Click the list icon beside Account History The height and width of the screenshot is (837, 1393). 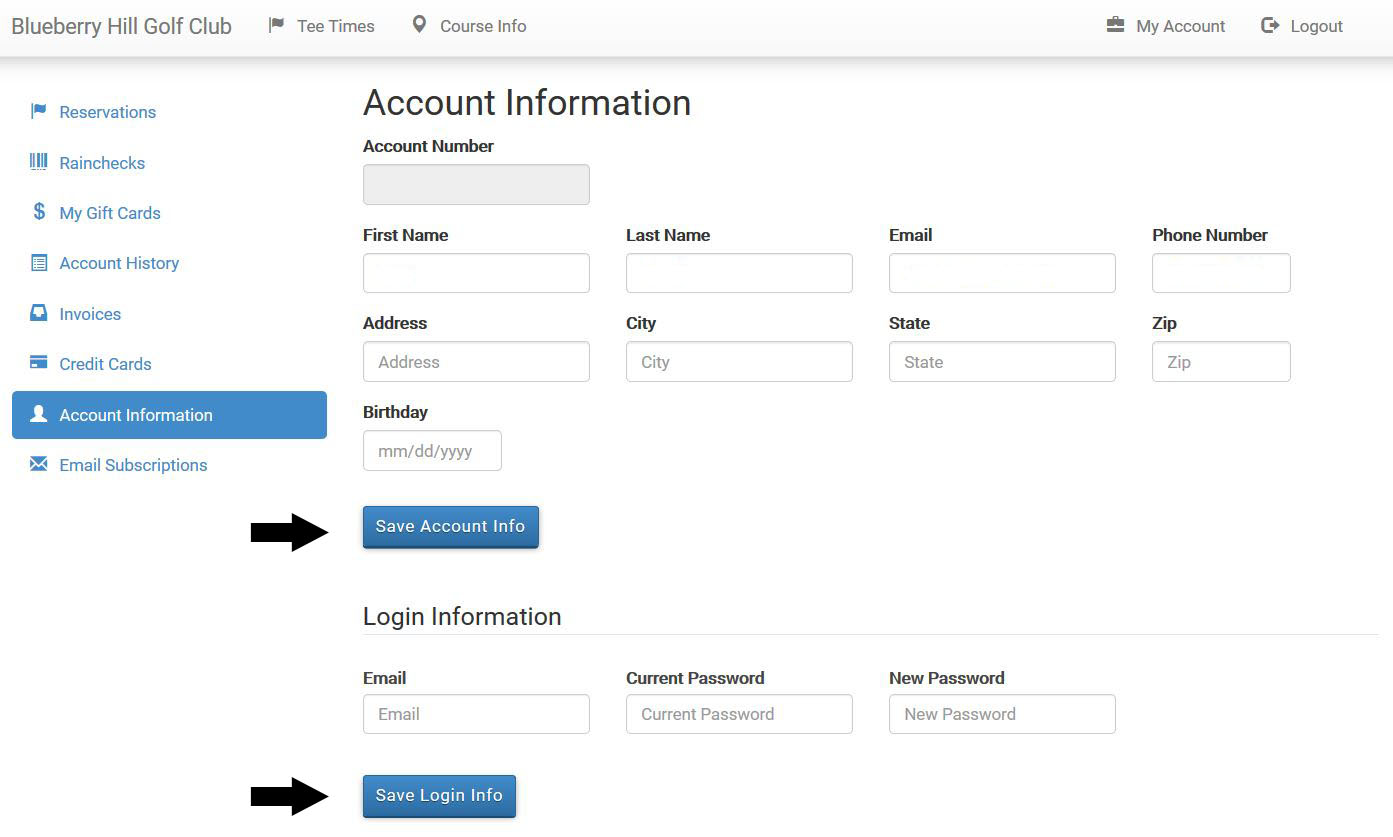(39, 263)
